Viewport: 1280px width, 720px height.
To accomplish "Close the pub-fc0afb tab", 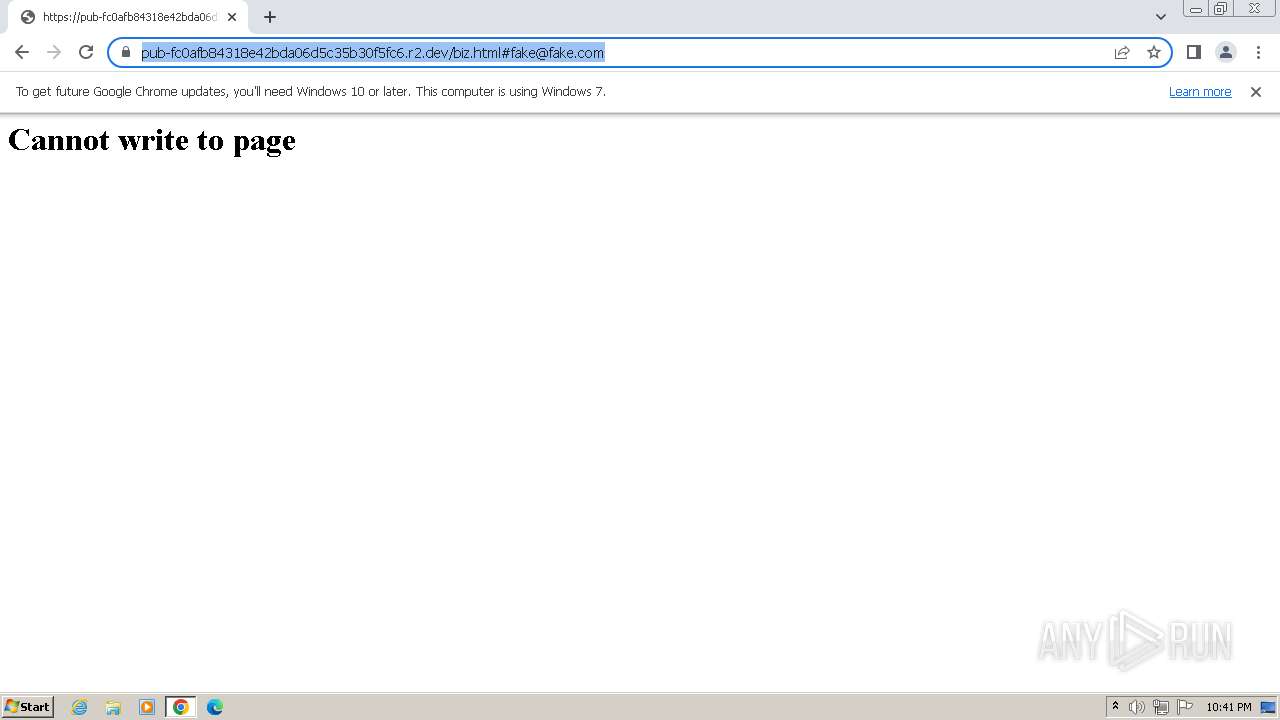I will [x=232, y=17].
